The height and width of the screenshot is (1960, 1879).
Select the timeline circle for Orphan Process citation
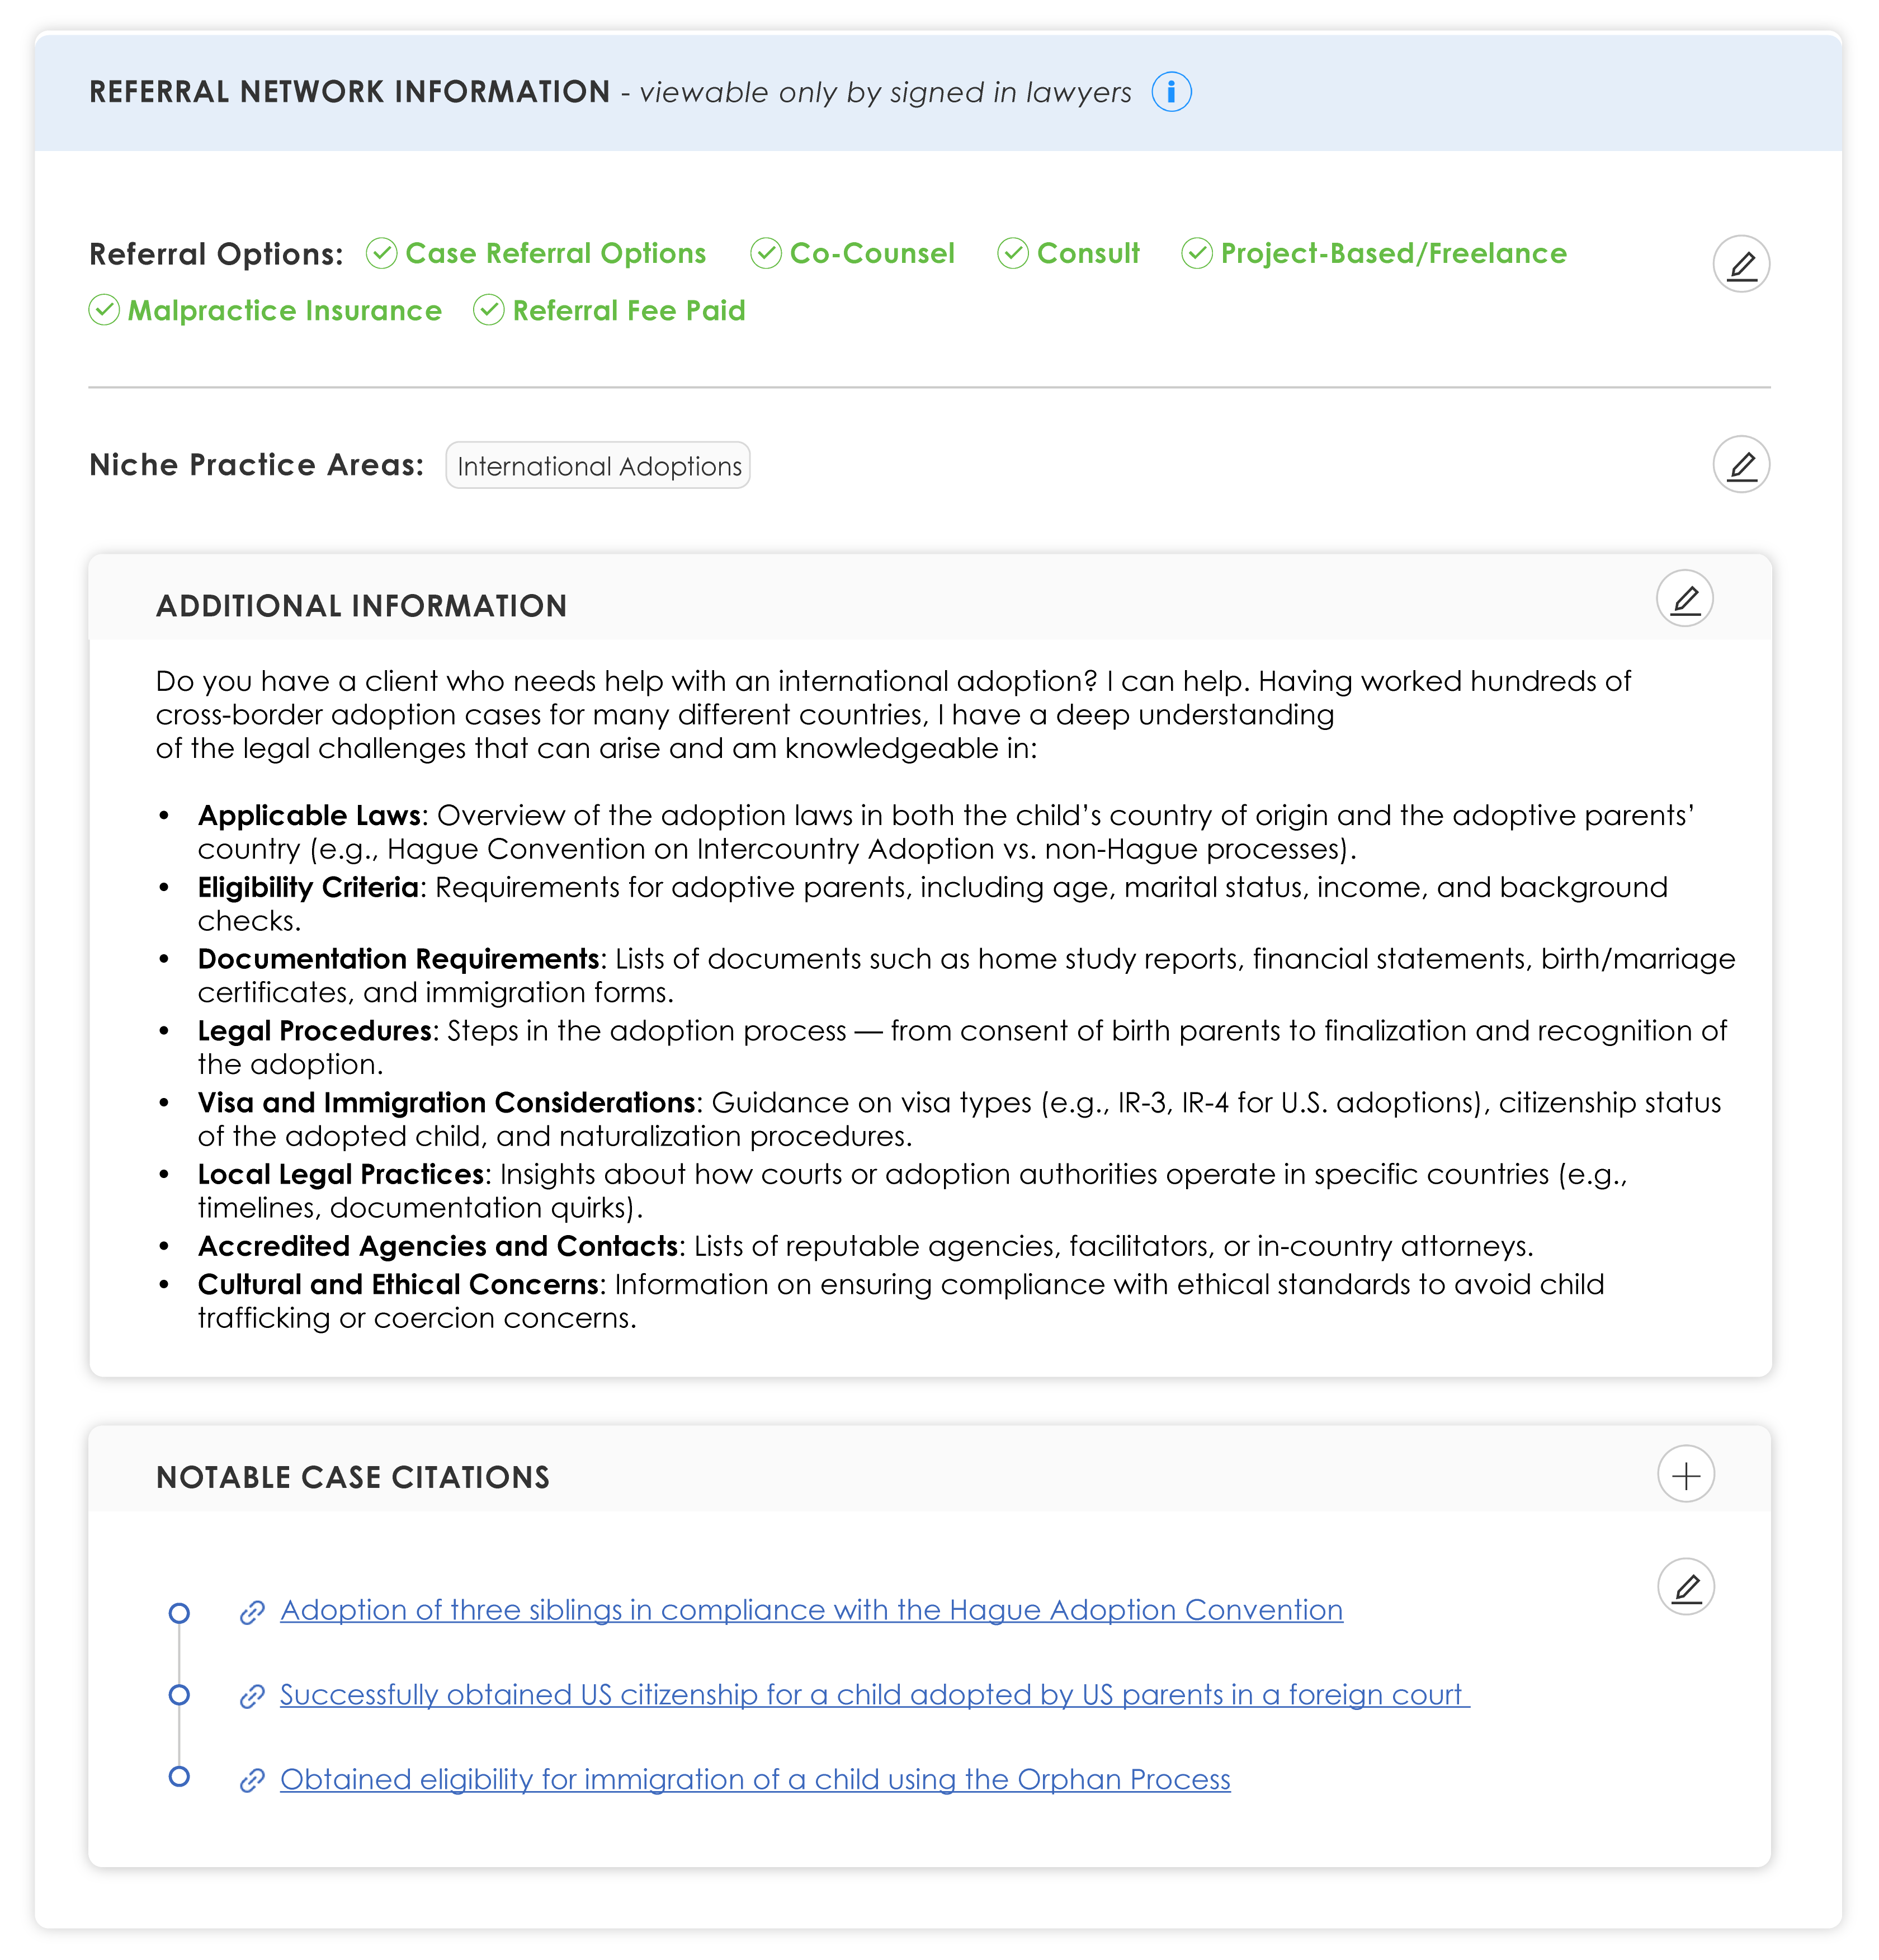click(x=179, y=1776)
